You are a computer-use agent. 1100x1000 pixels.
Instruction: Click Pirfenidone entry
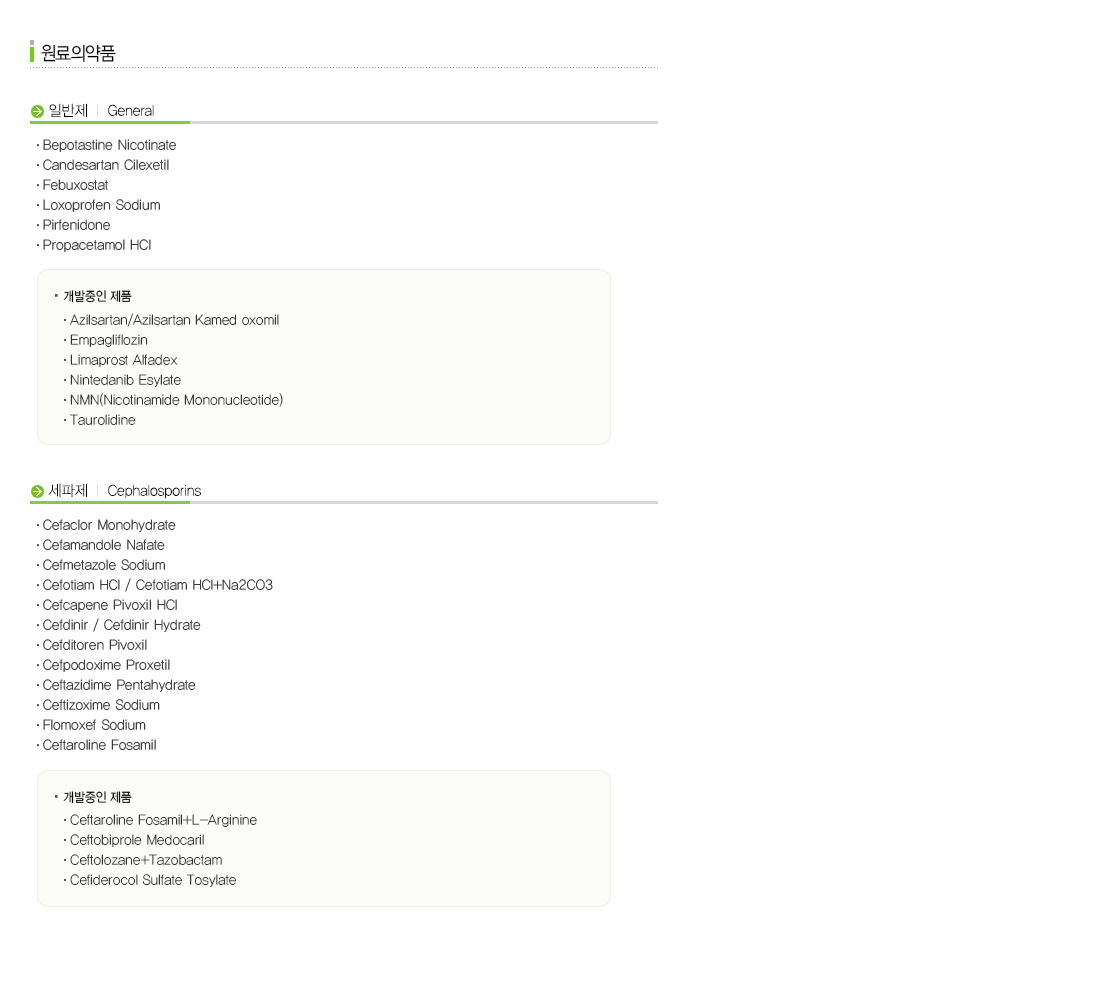coord(76,225)
